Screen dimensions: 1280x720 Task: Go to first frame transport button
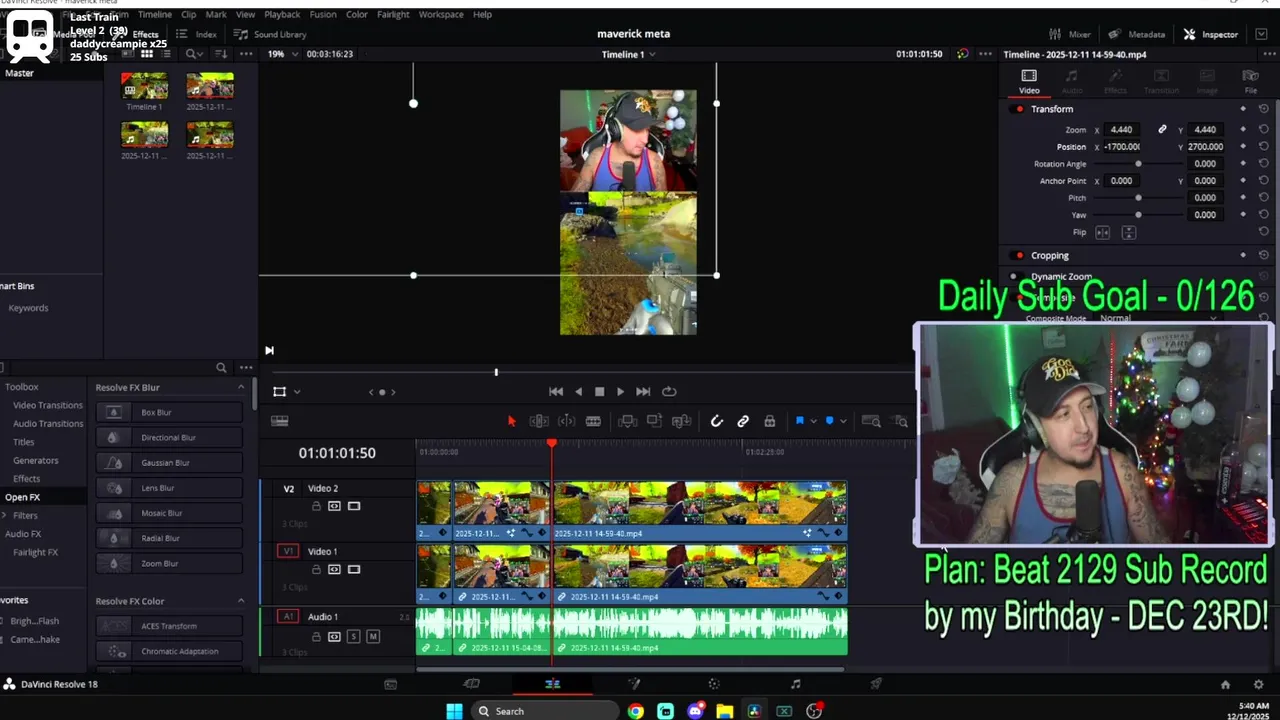(556, 392)
